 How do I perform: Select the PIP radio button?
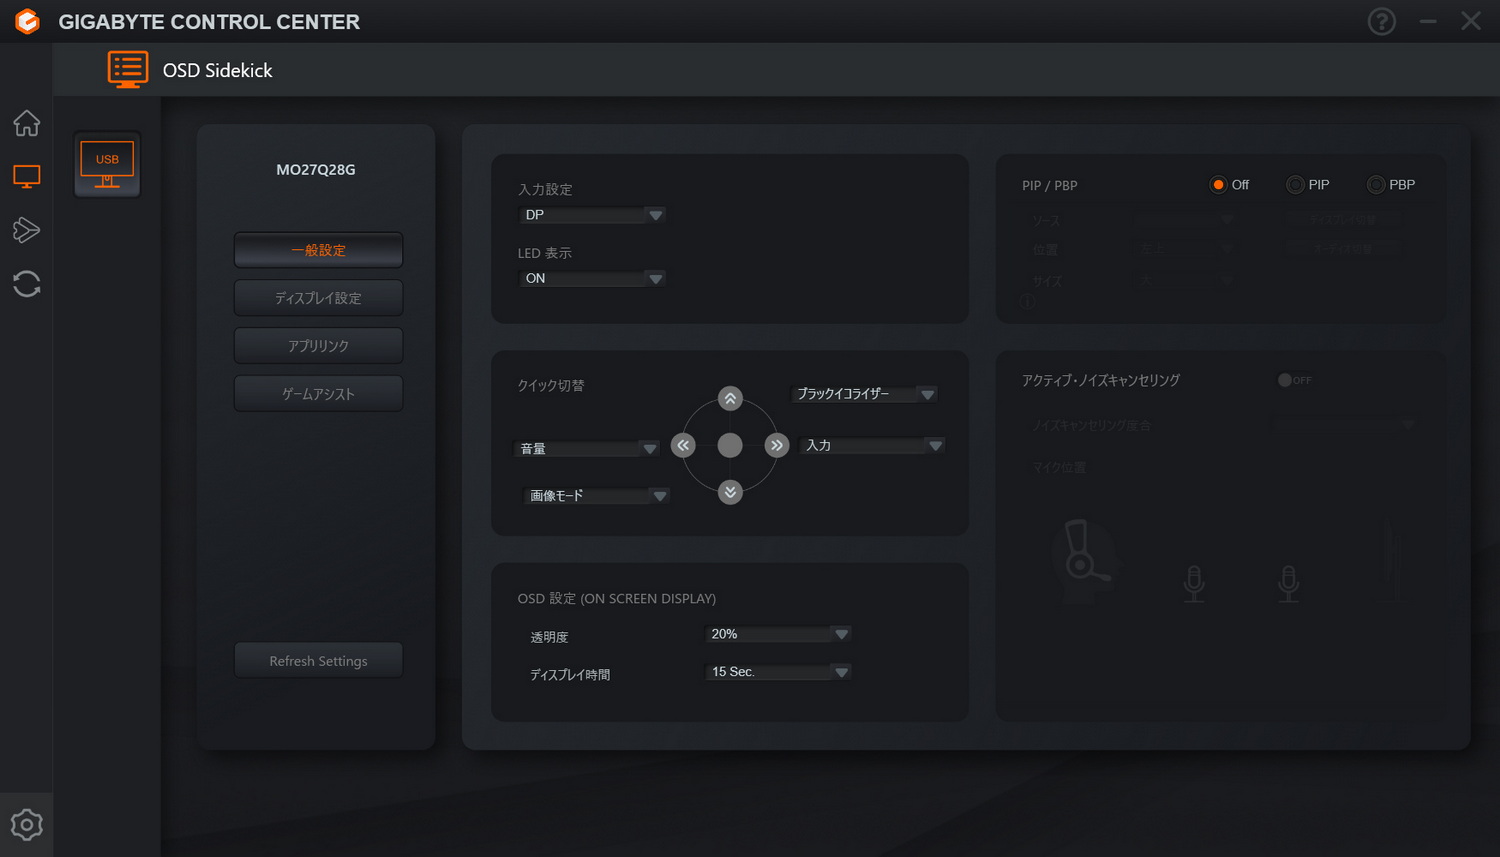(x=1295, y=185)
